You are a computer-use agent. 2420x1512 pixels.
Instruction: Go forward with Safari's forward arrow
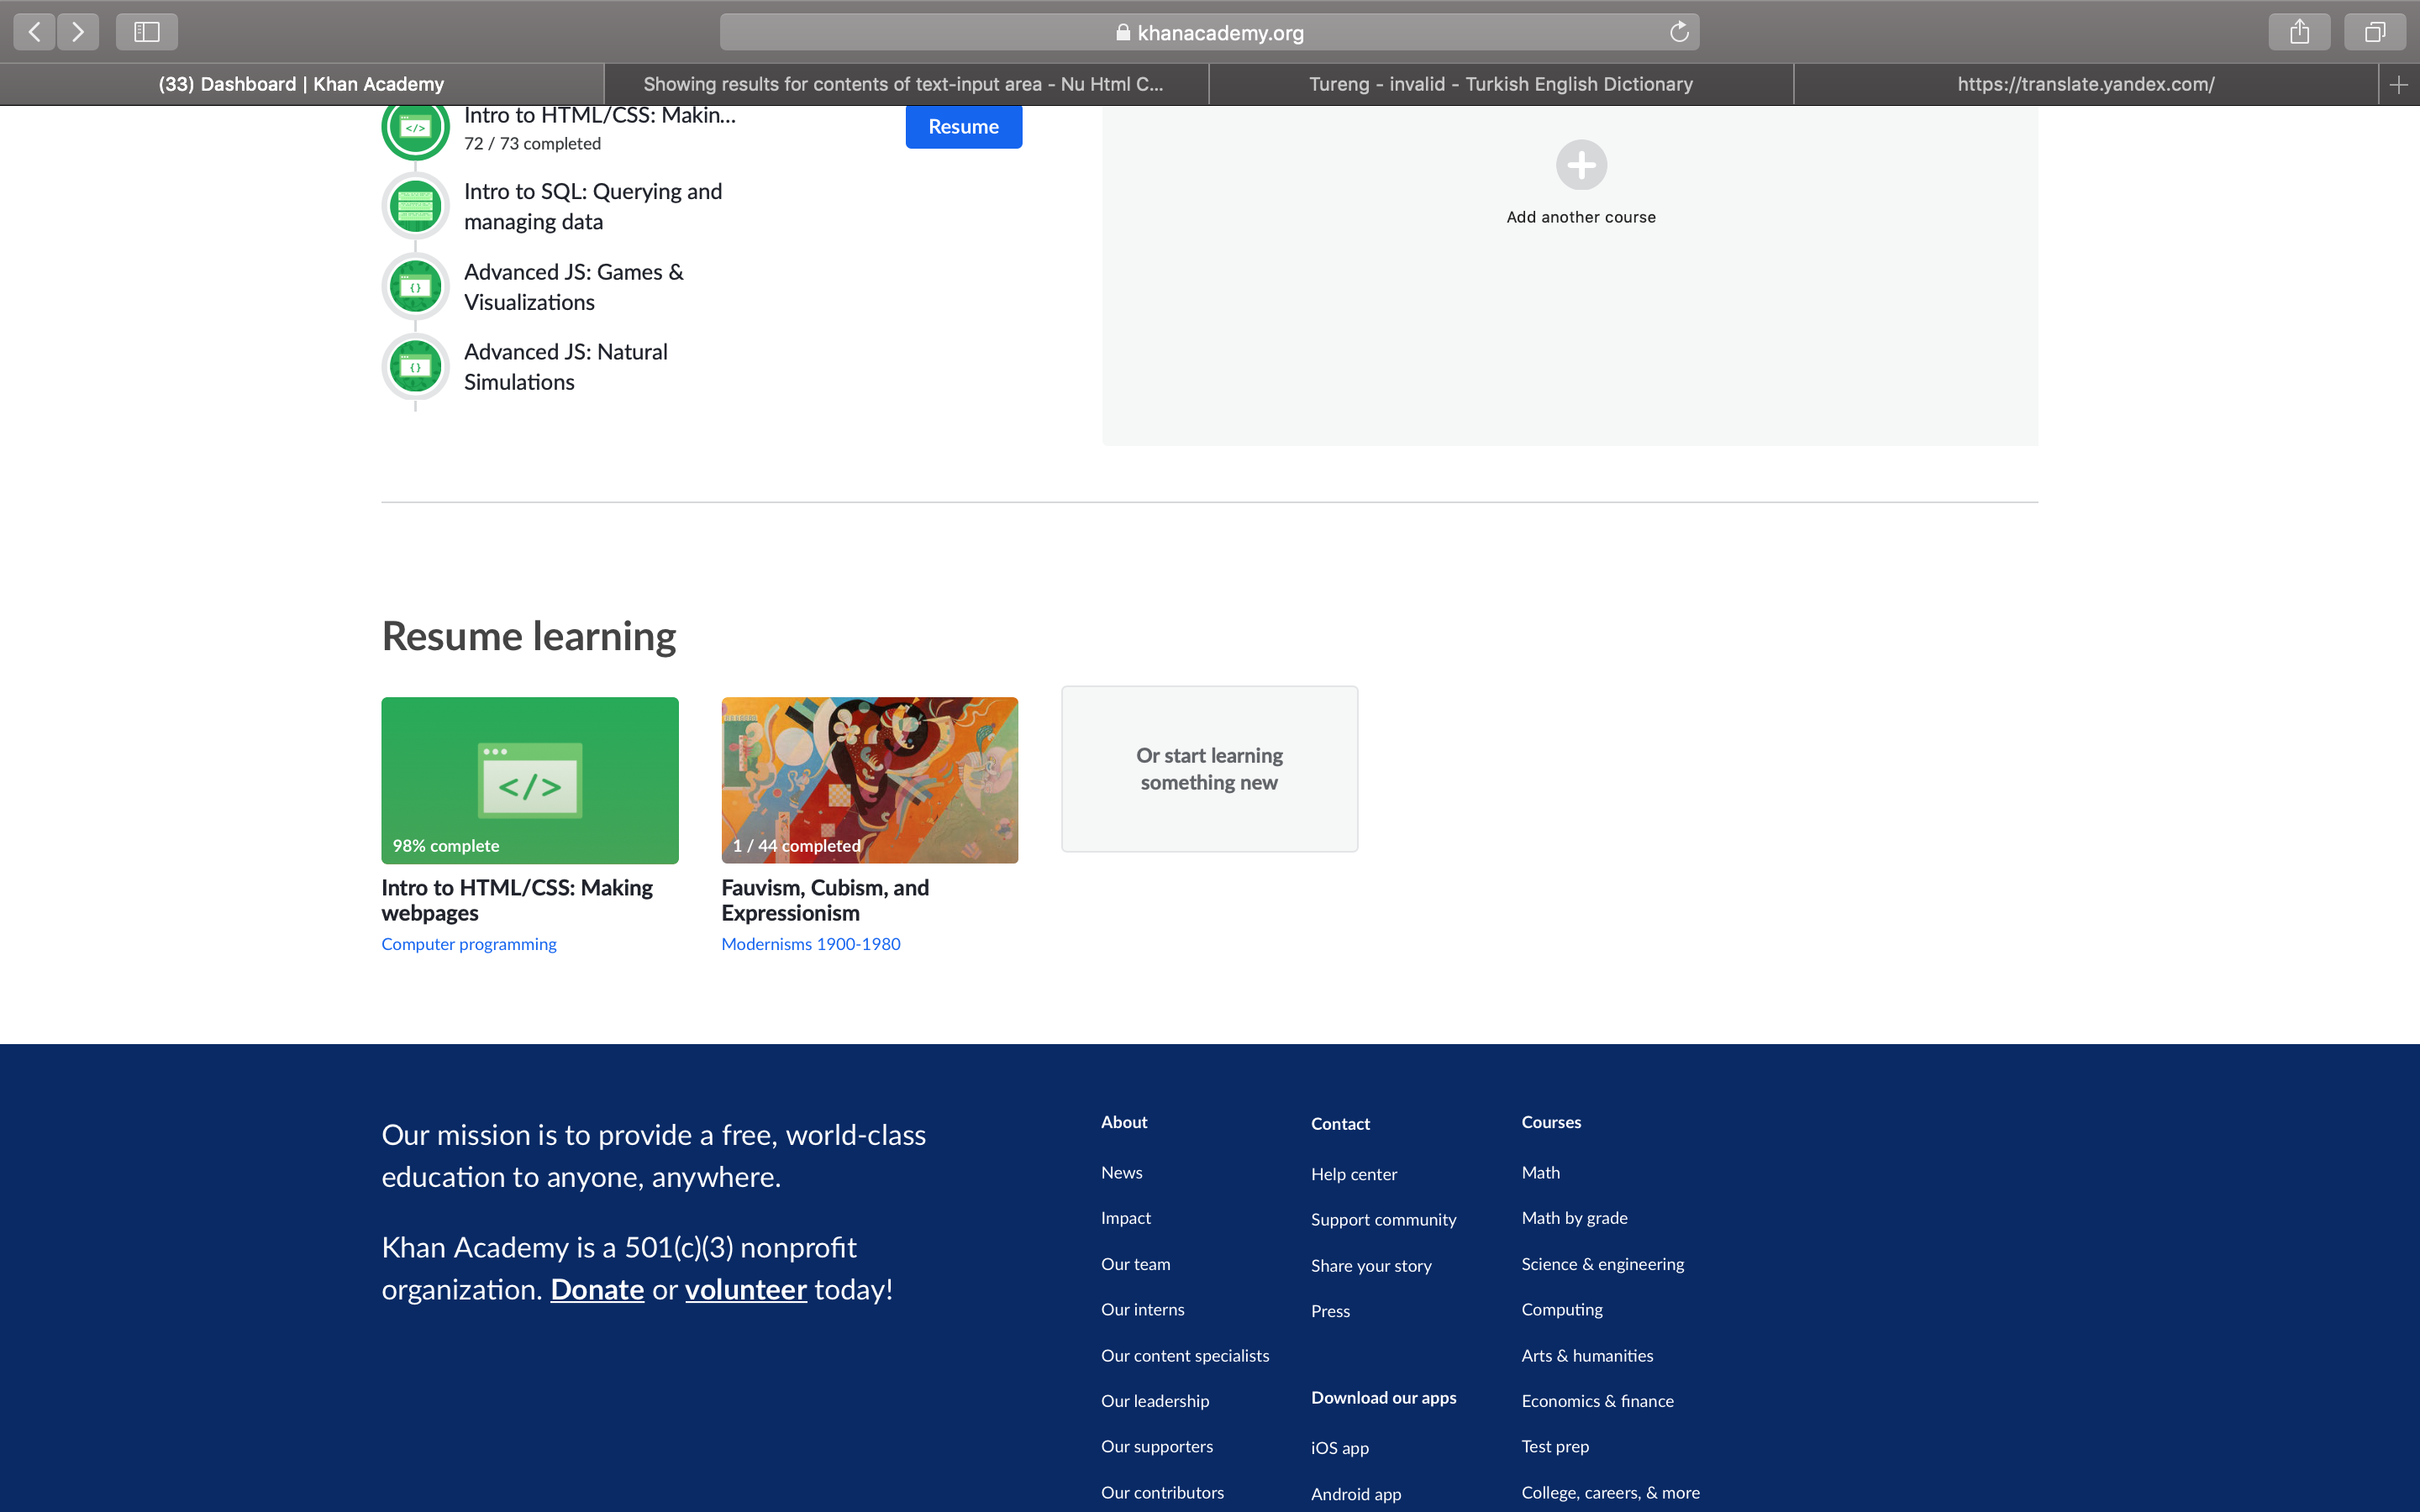tap(78, 32)
